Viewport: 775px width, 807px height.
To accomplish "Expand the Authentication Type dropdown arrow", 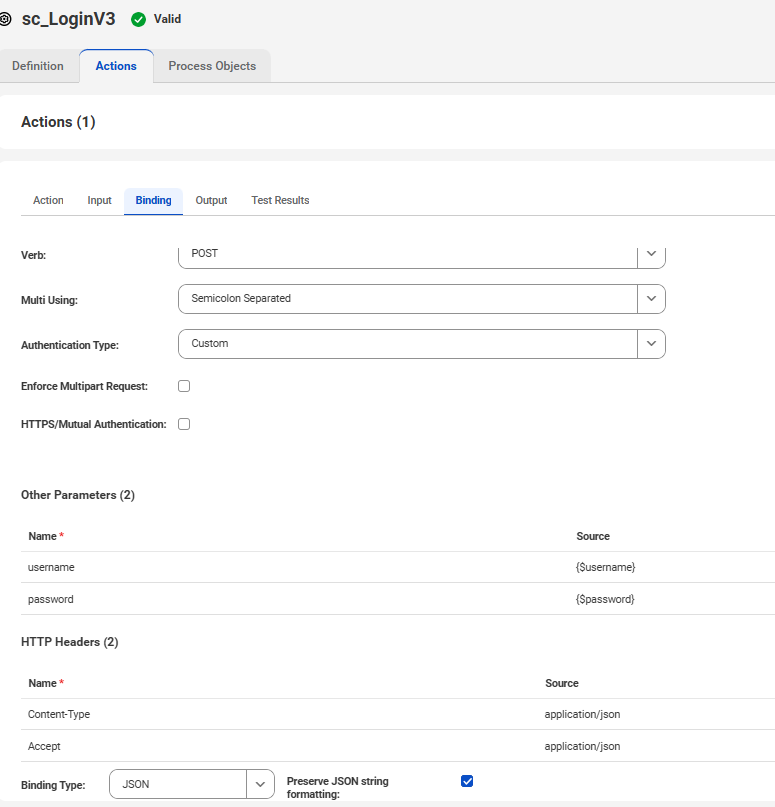I will tap(651, 344).
